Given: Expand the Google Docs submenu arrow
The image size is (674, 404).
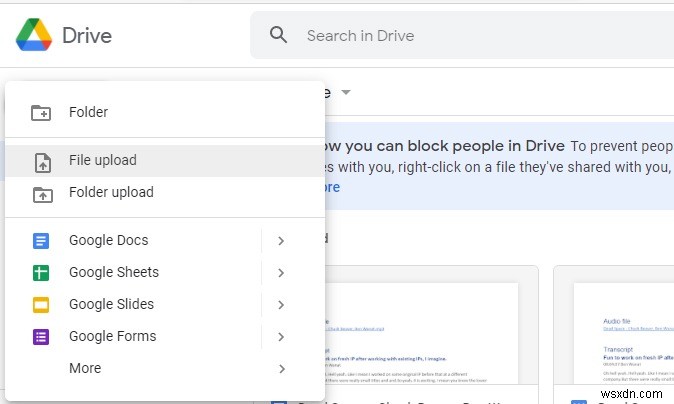Looking at the screenshot, I should 282,241.
